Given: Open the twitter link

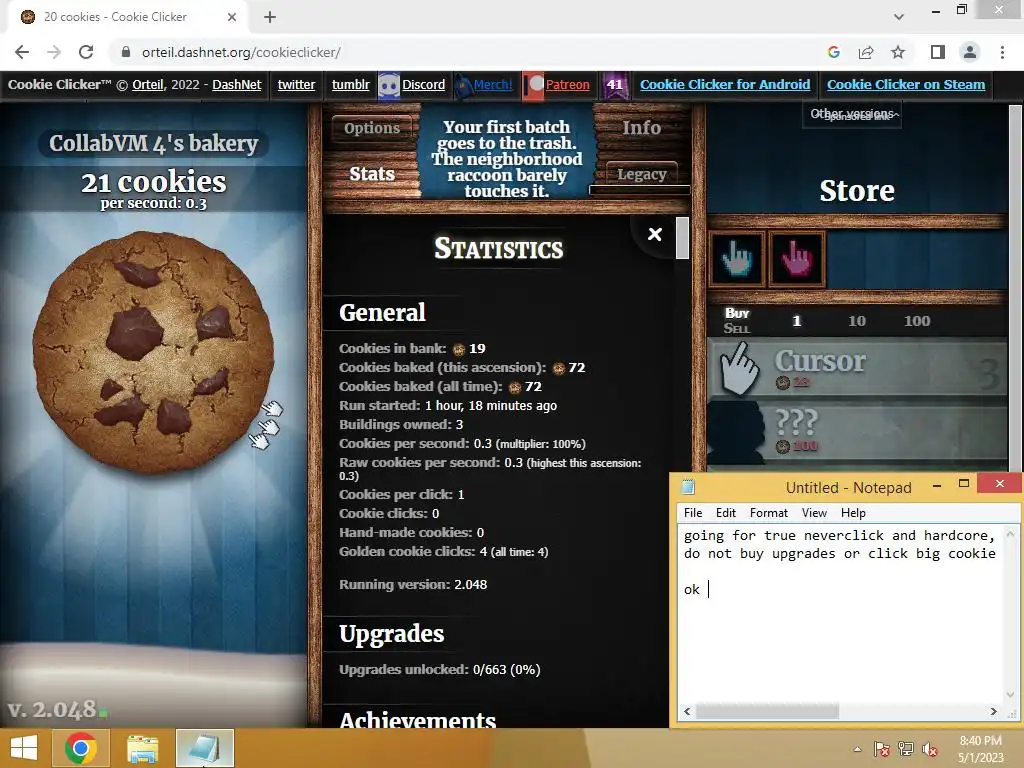Looking at the screenshot, I should coord(296,84).
